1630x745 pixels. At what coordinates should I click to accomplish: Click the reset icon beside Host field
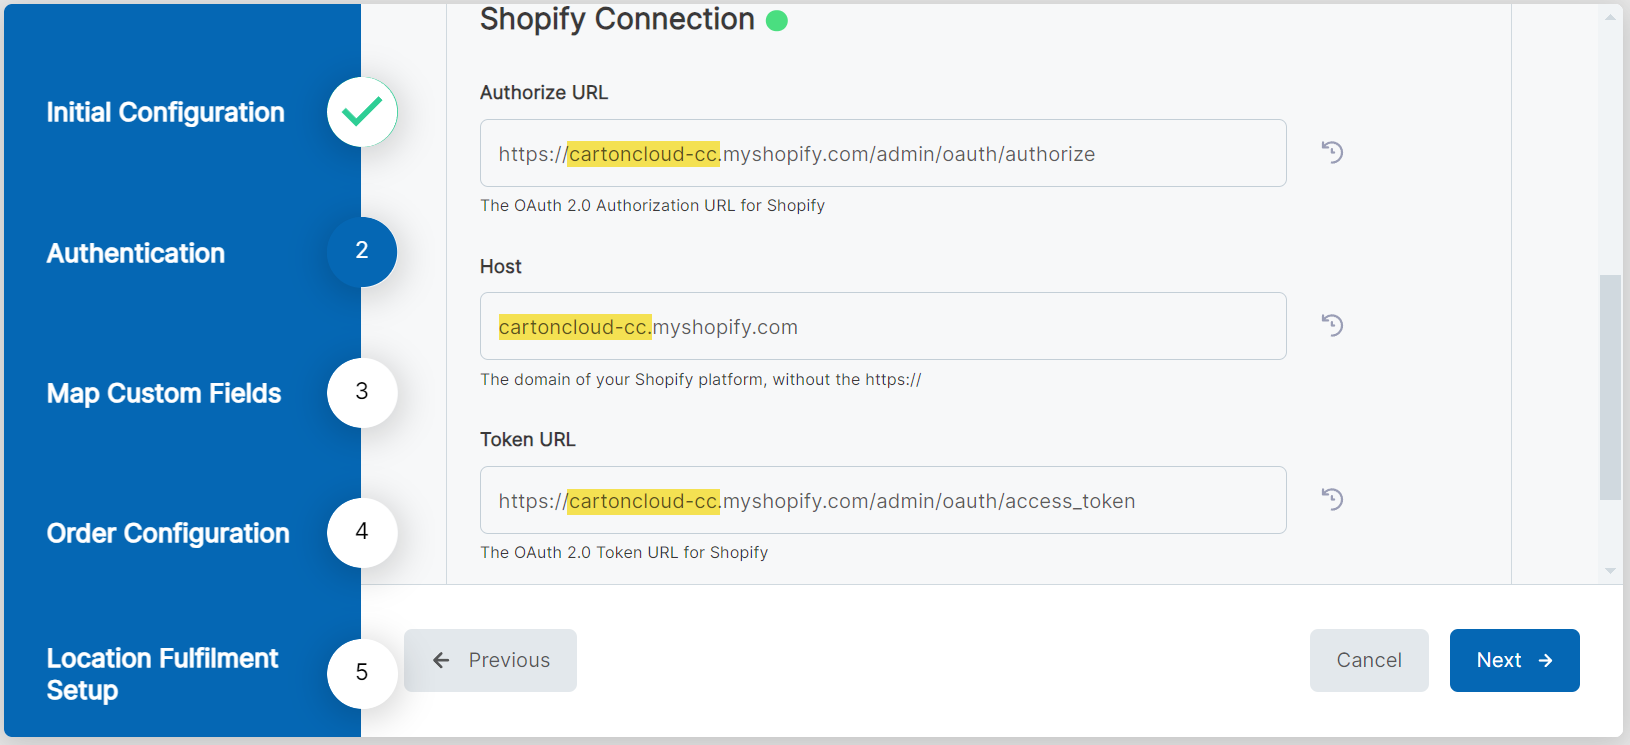point(1331,325)
